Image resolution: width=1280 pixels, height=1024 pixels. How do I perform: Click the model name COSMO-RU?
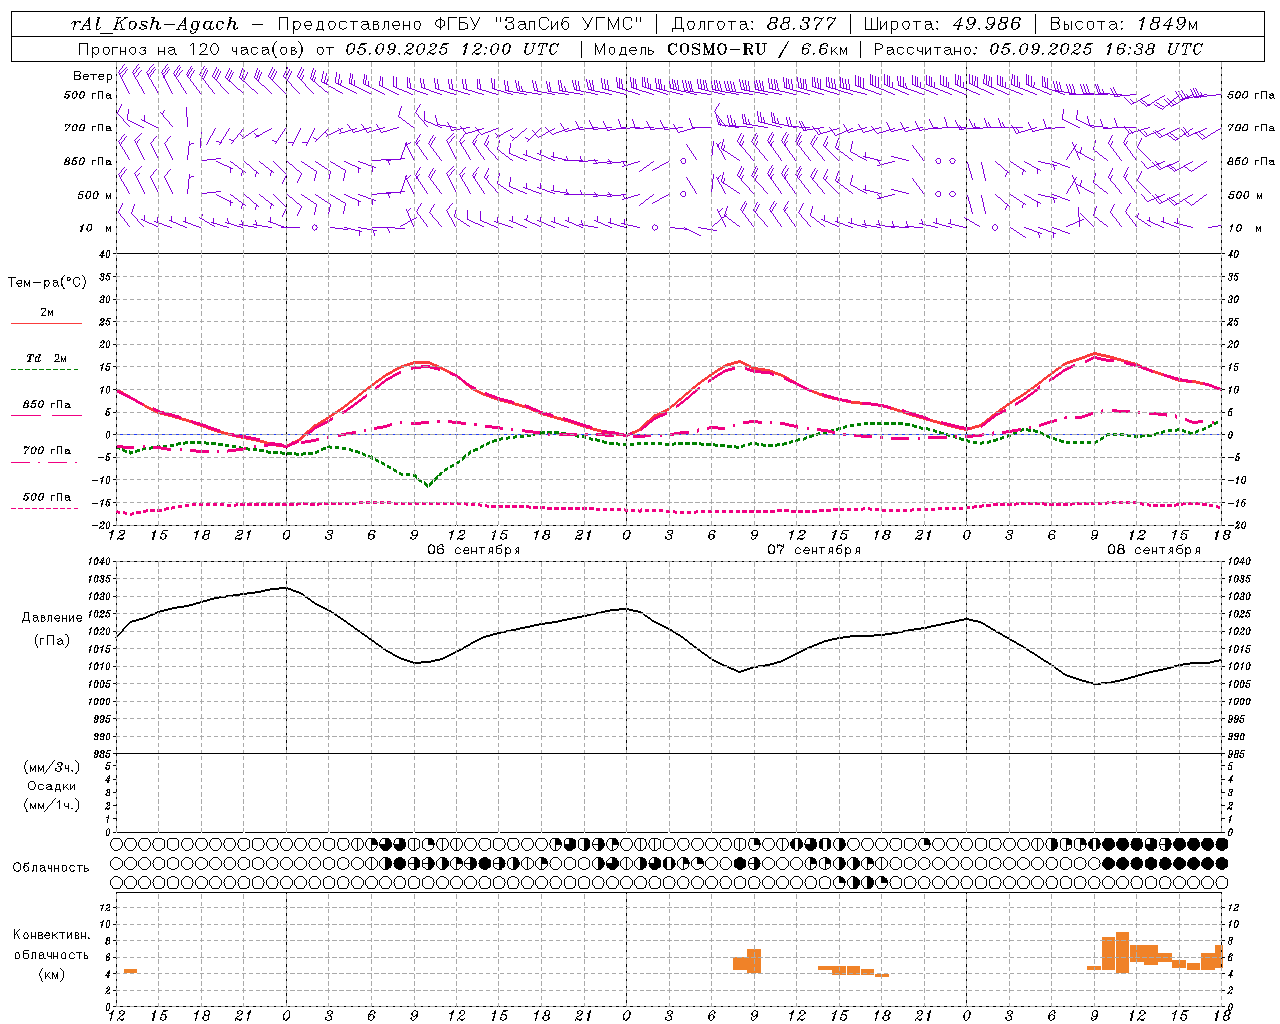point(717,49)
